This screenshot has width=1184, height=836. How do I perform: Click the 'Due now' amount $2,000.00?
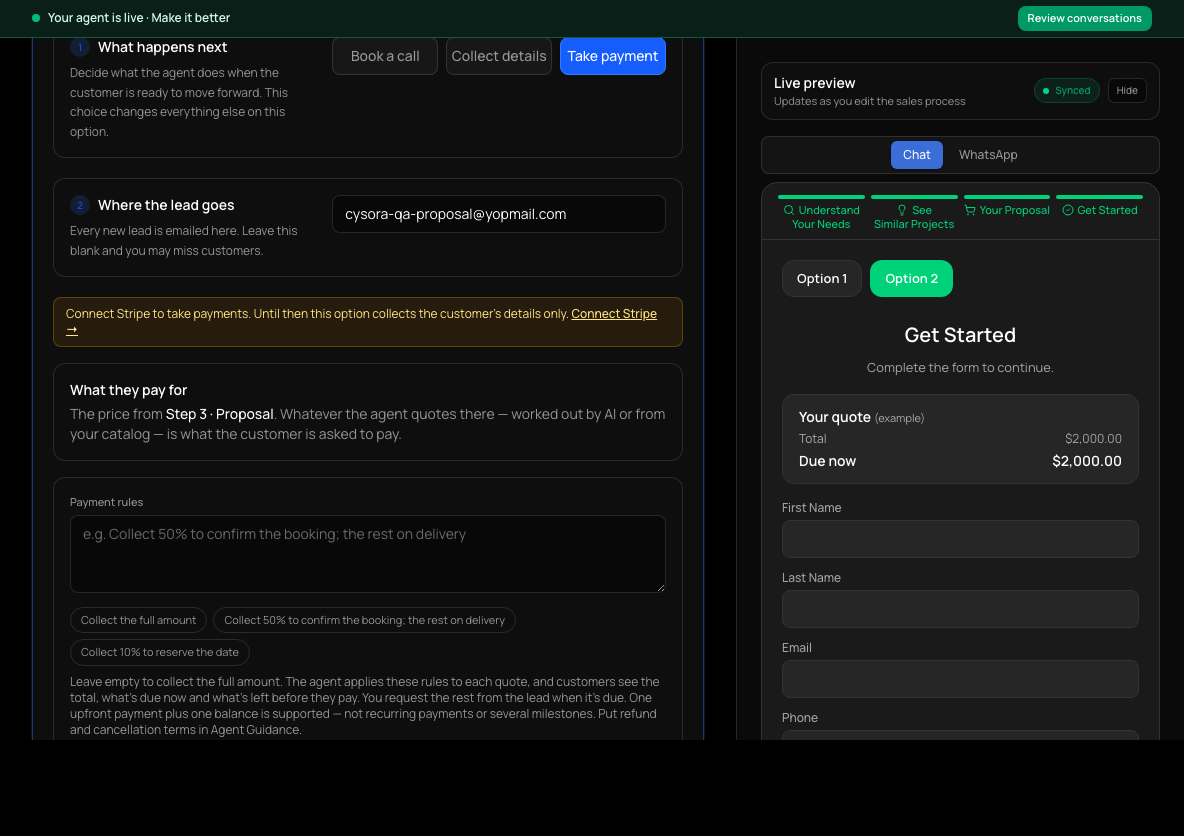pos(1087,461)
